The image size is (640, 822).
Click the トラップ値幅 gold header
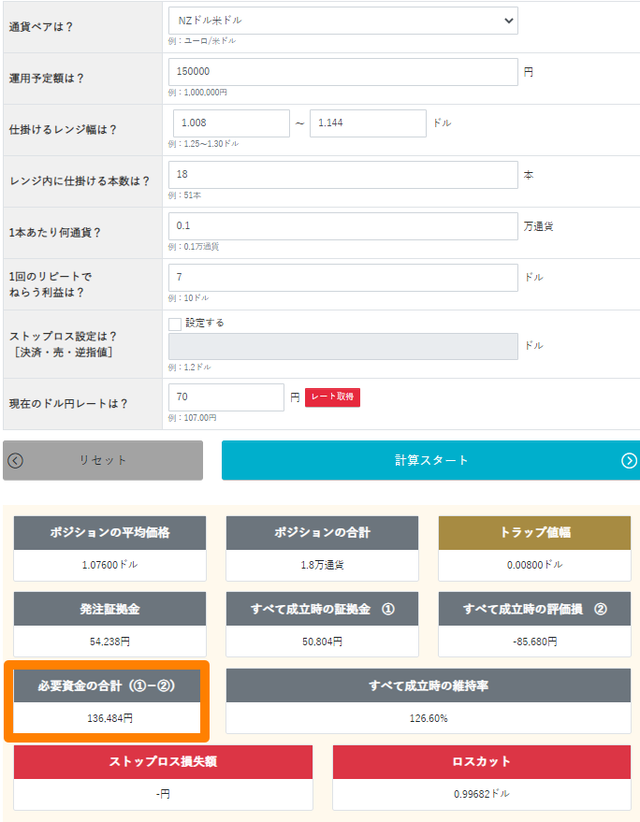point(535,533)
